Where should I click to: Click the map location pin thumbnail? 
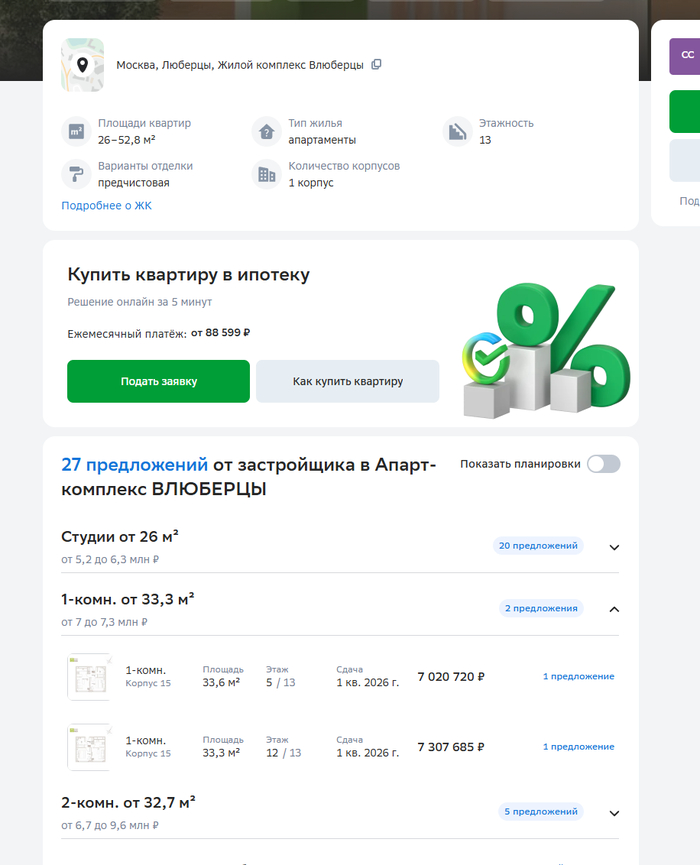[82, 65]
